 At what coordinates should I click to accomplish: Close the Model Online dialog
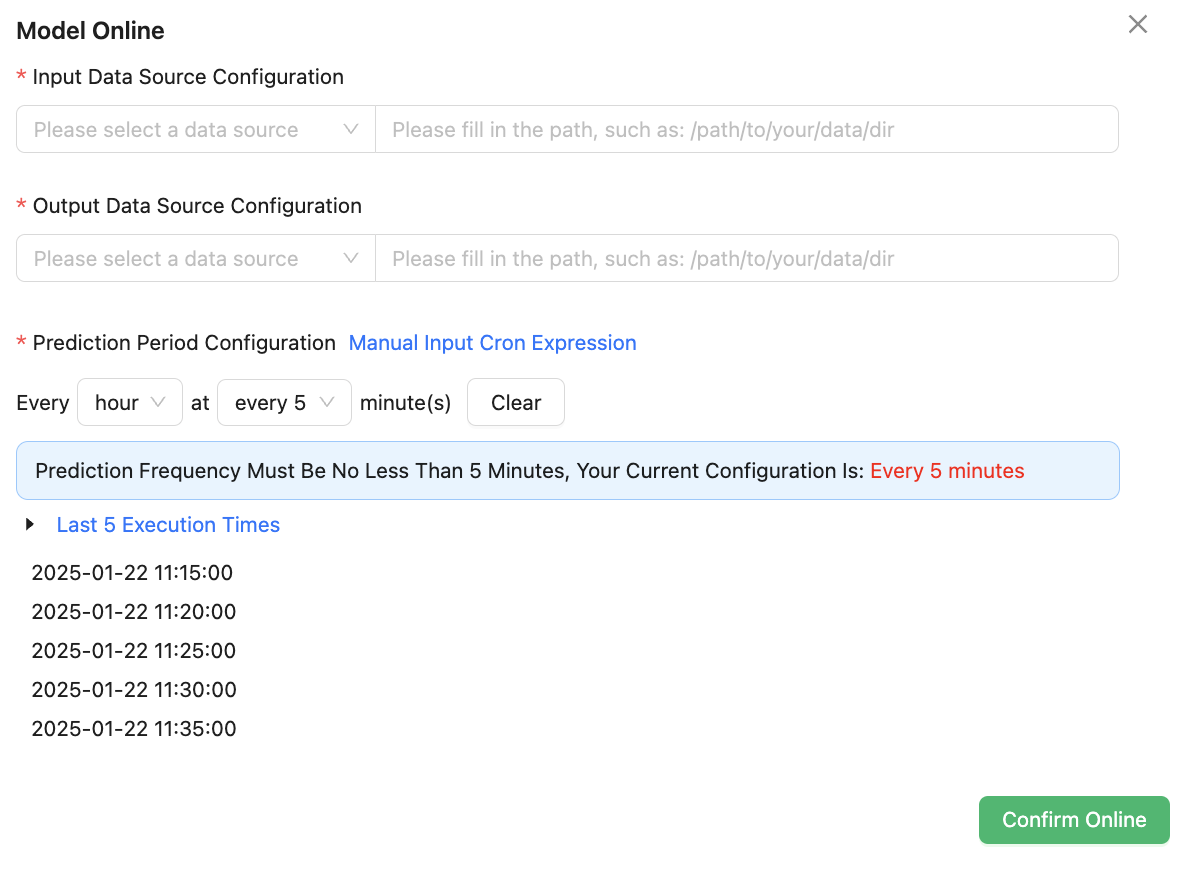(x=1137, y=25)
